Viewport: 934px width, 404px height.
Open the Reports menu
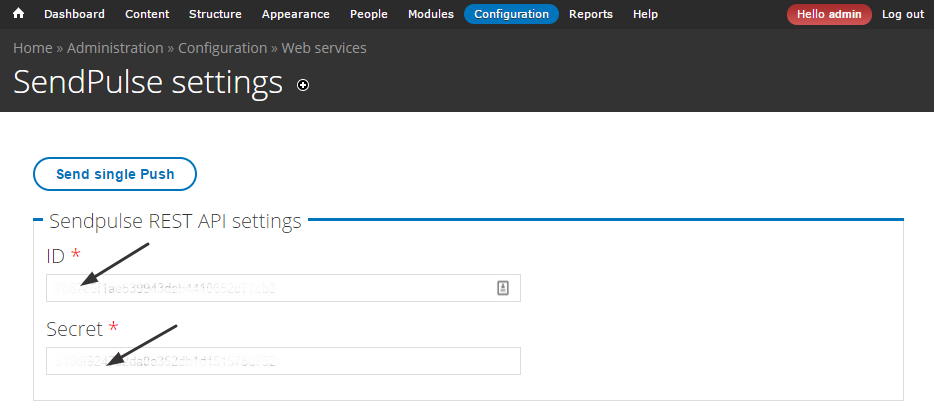[x=591, y=14]
